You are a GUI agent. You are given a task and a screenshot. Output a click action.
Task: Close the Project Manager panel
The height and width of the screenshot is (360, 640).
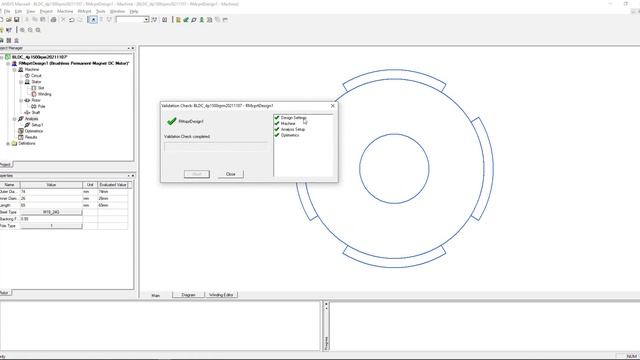(x=133, y=48)
